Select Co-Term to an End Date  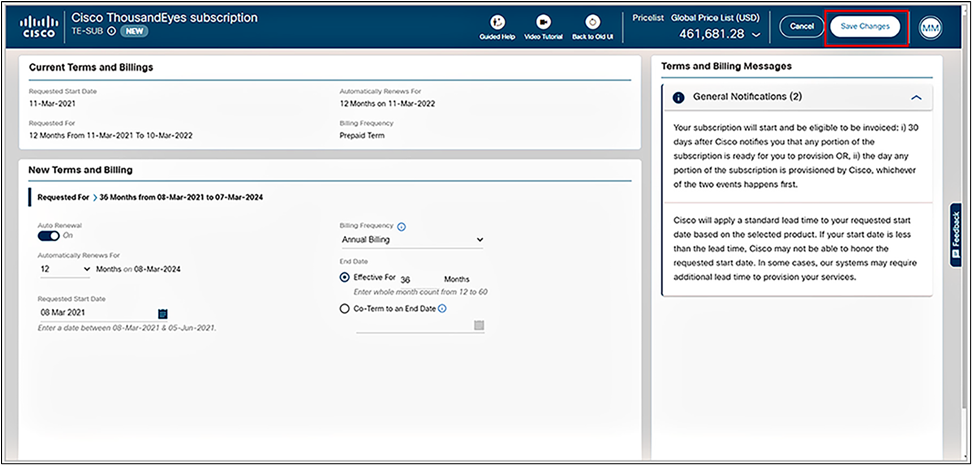coord(345,309)
